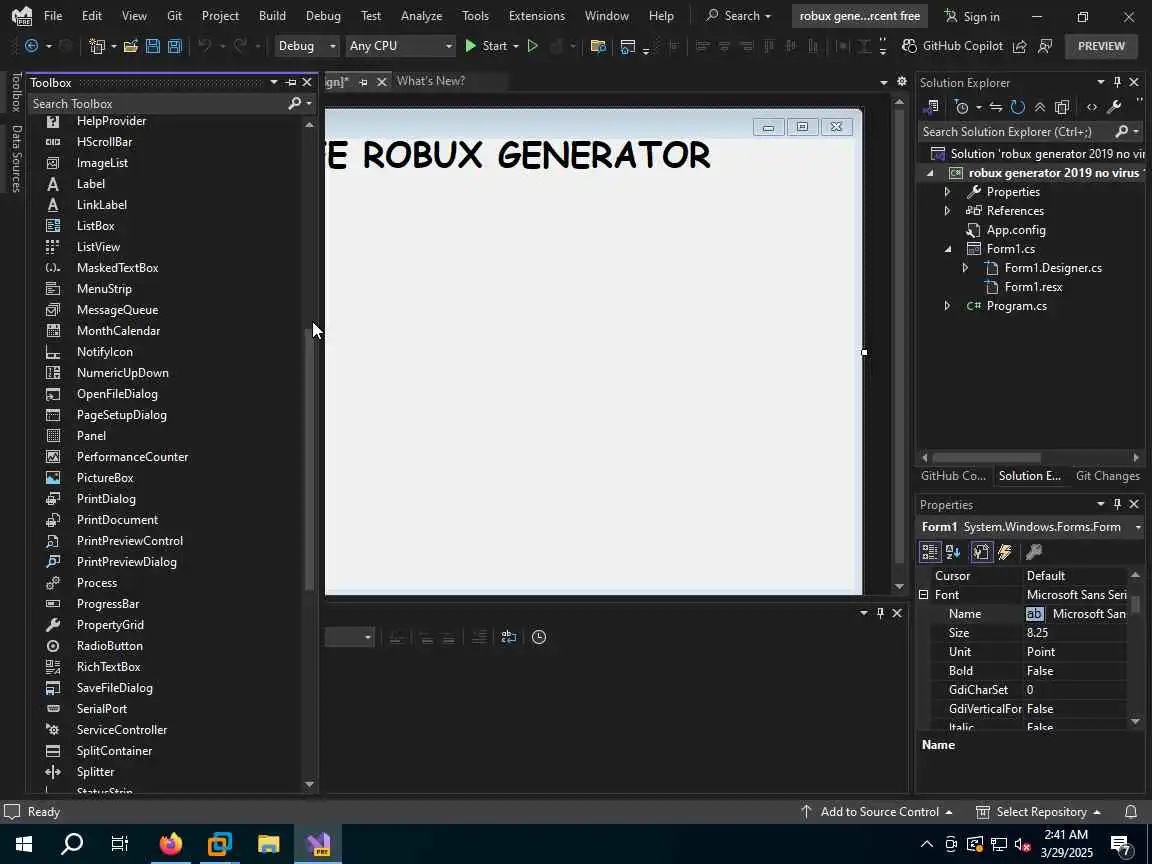Image resolution: width=1152 pixels, height=864 pixels.
Task: Click the Share icon beside Copilot
Action: (x=1020, y=46)
